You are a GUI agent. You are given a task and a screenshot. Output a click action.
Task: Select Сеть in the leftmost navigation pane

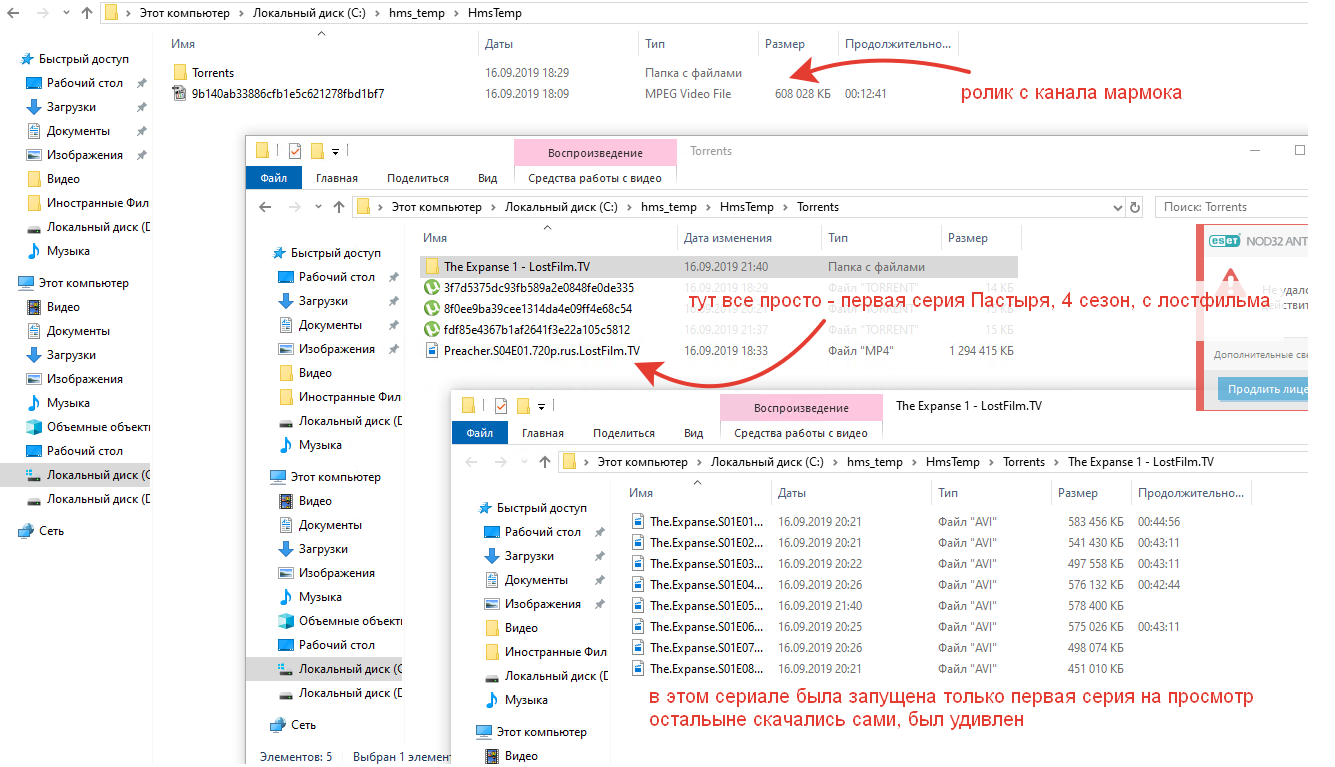tap(51, 531)
